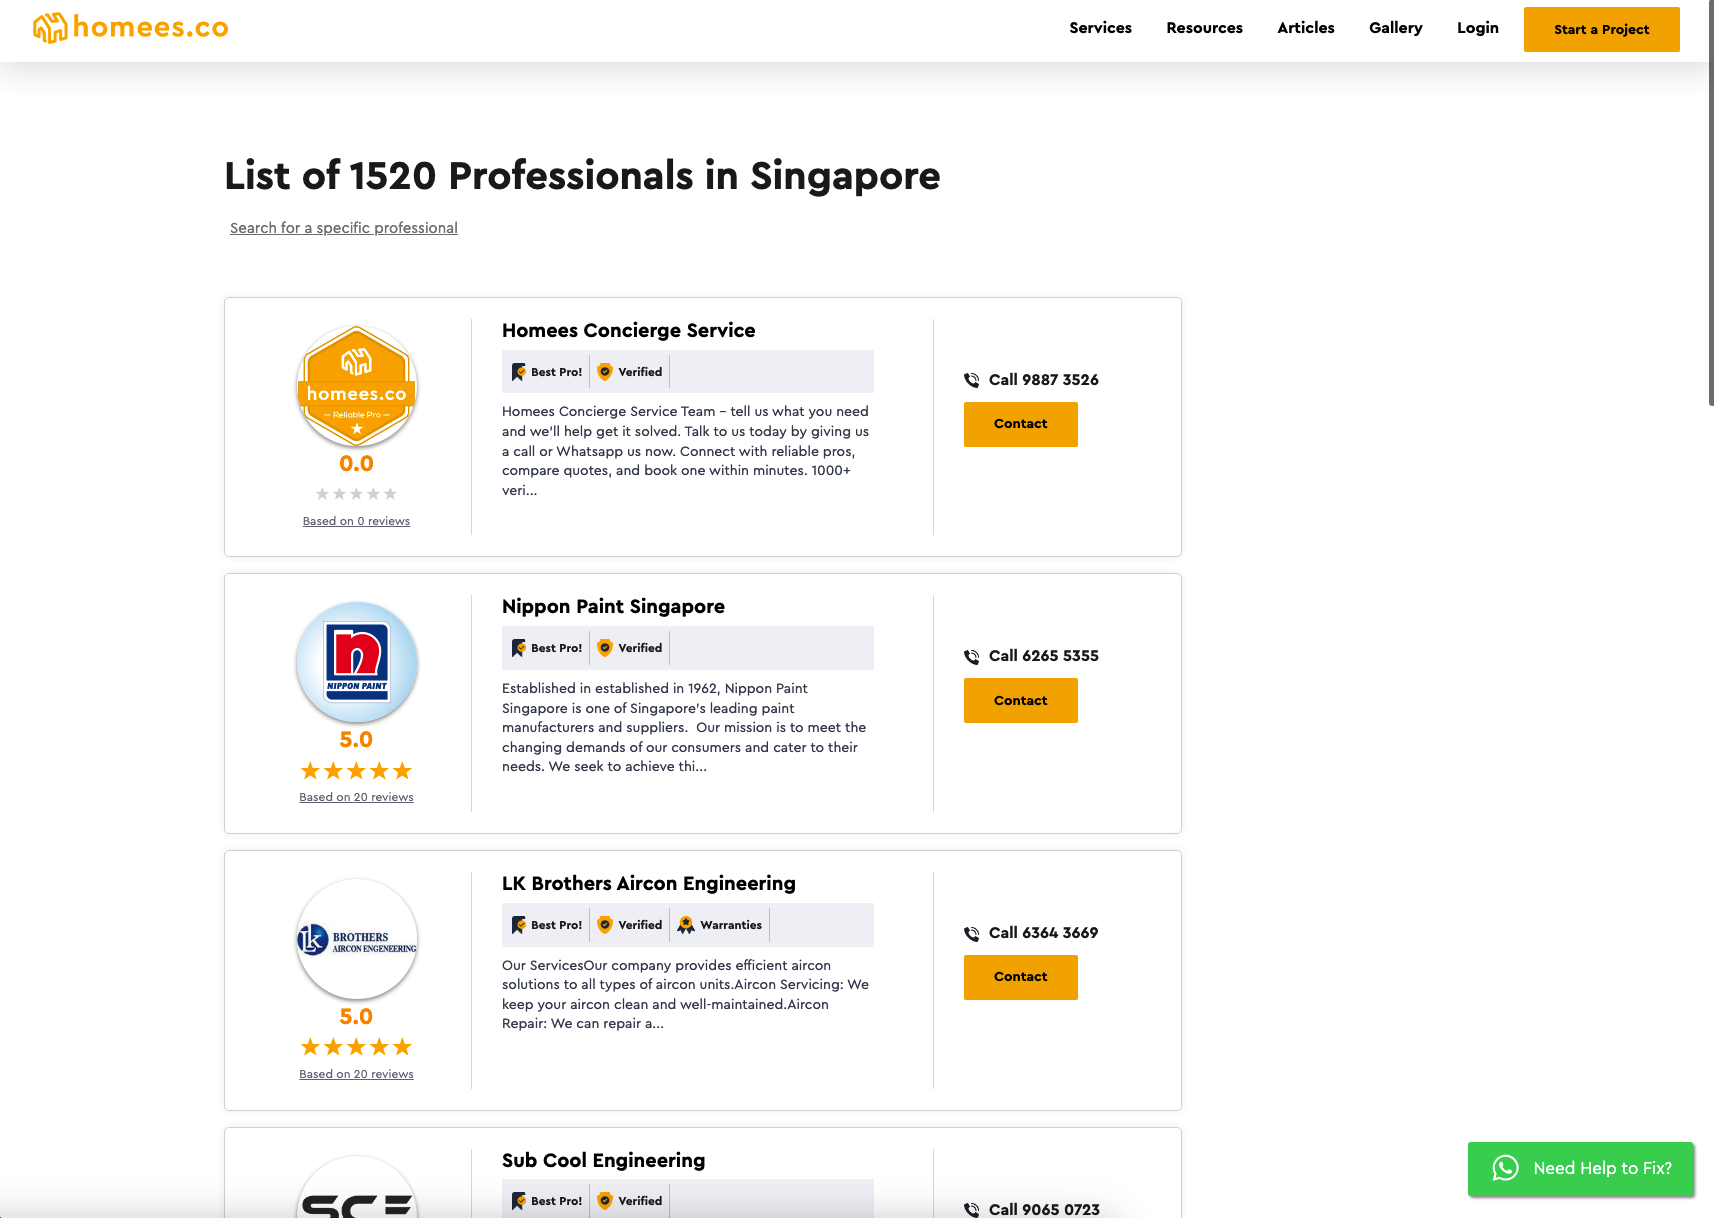The image size is (1714, 1218).
Task: Click the Start a Project button
Action: 1601,29
